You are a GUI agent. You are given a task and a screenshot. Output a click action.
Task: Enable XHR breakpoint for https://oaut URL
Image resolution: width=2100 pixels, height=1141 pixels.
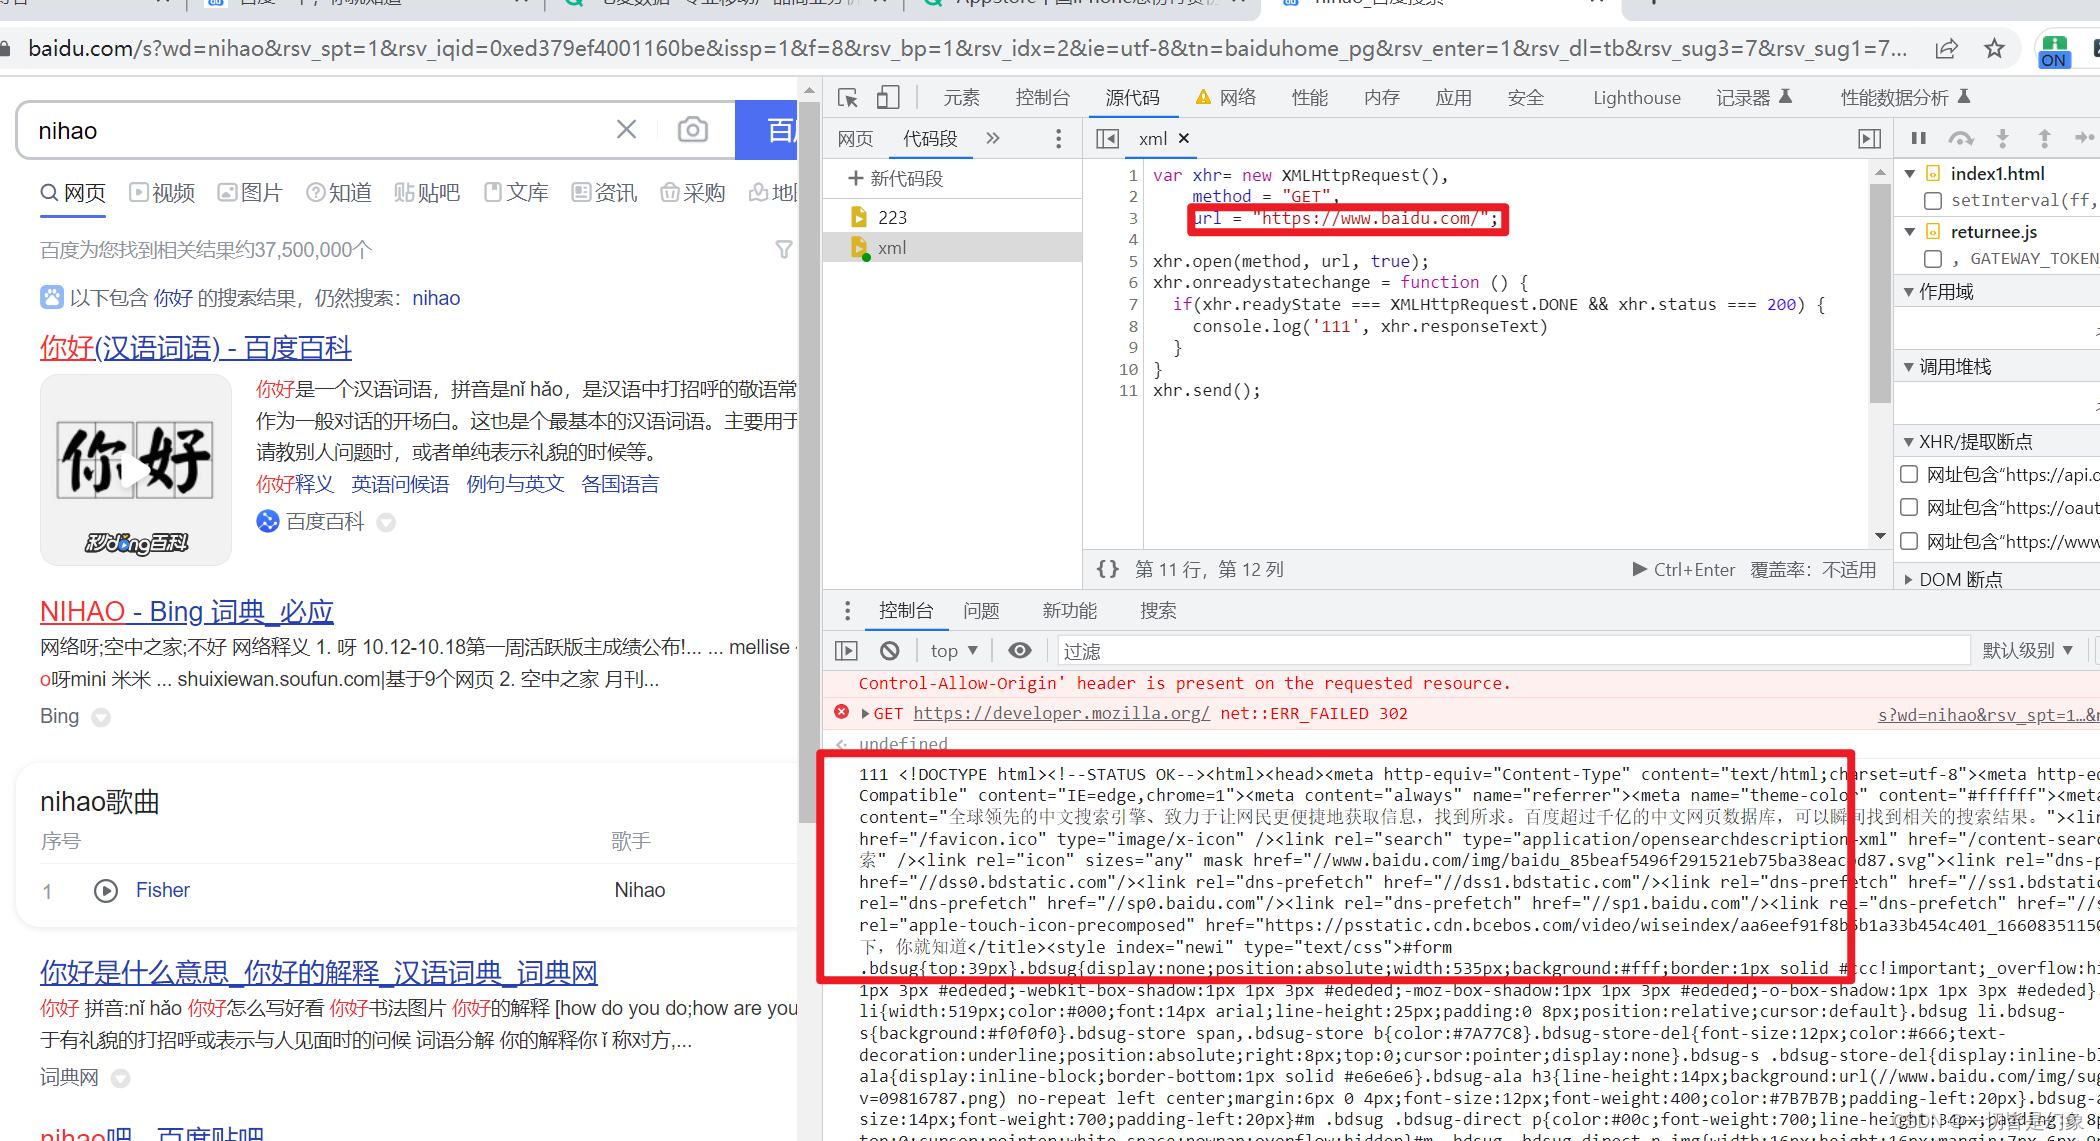coord(1909,507)
